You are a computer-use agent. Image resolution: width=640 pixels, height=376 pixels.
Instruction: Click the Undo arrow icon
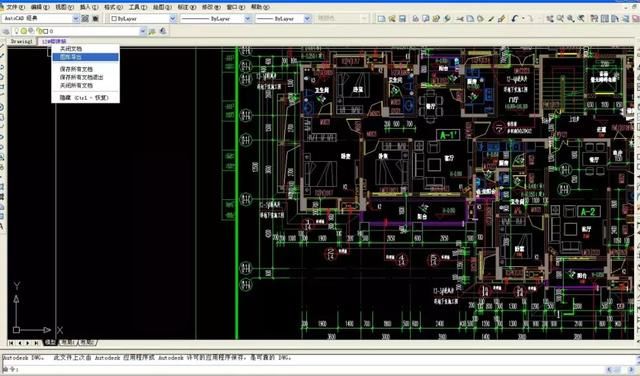515,19
